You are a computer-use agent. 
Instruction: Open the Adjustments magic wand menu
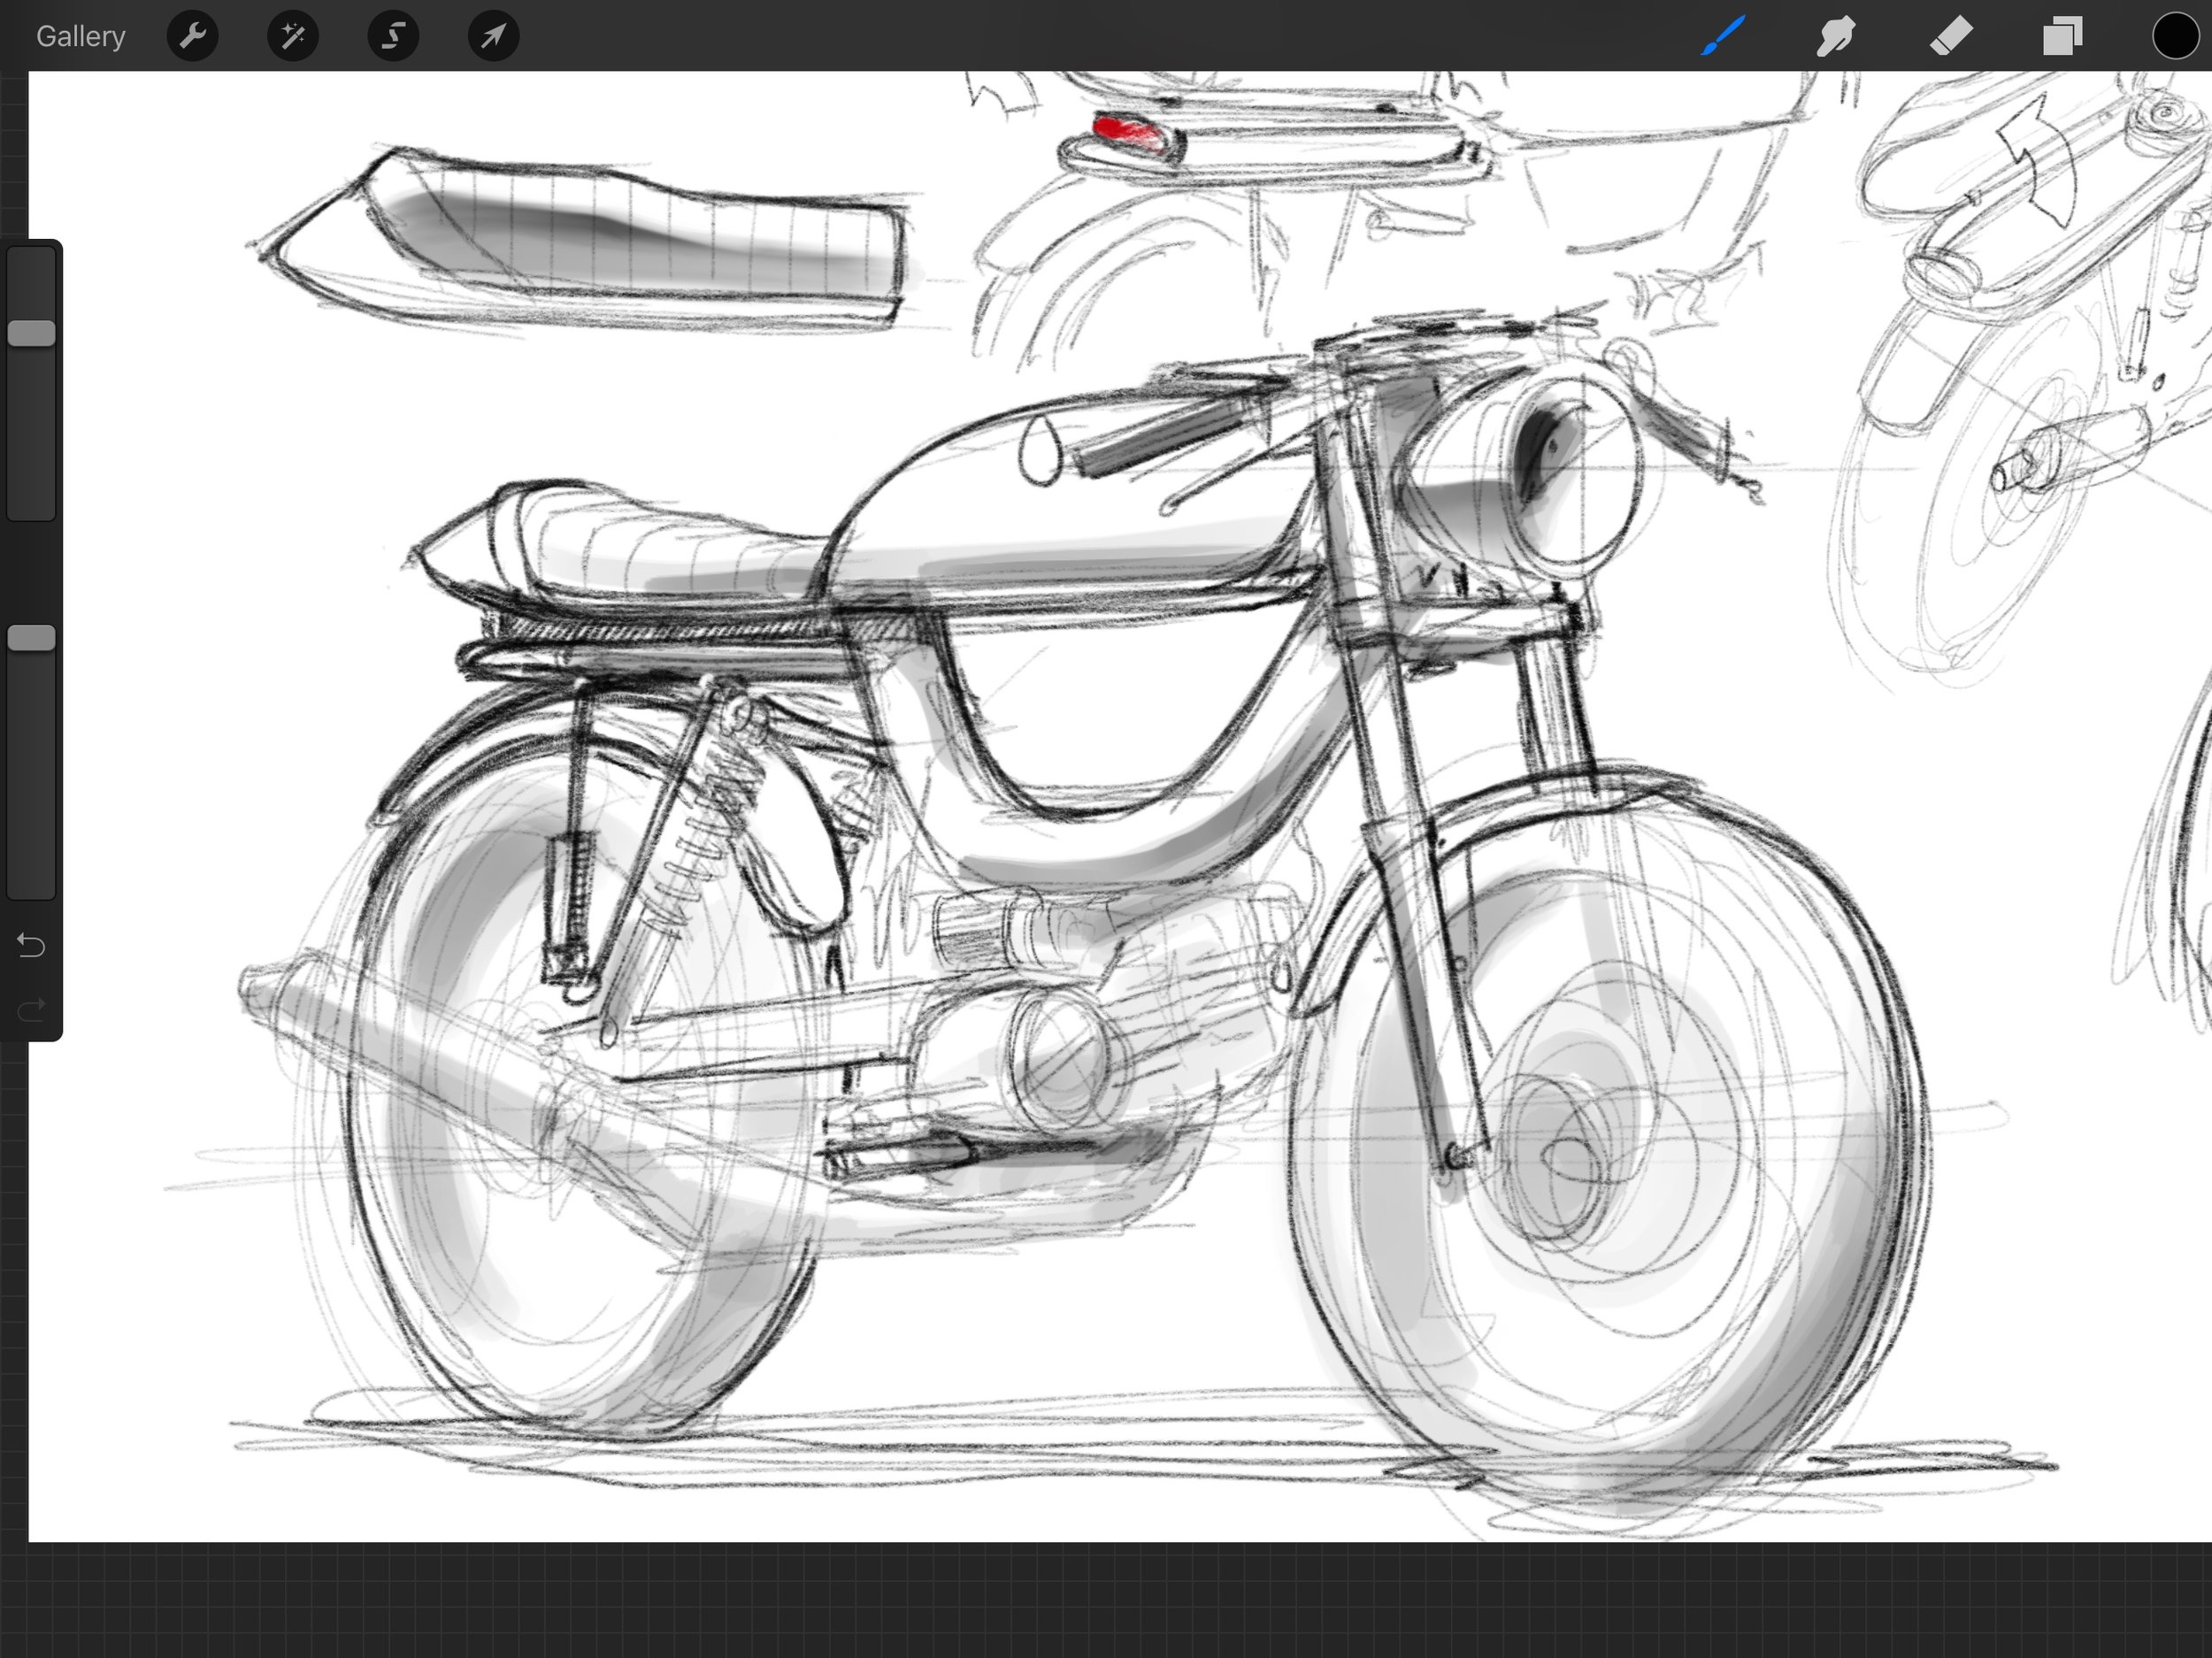pyautogui.click(x=293, y=36)
